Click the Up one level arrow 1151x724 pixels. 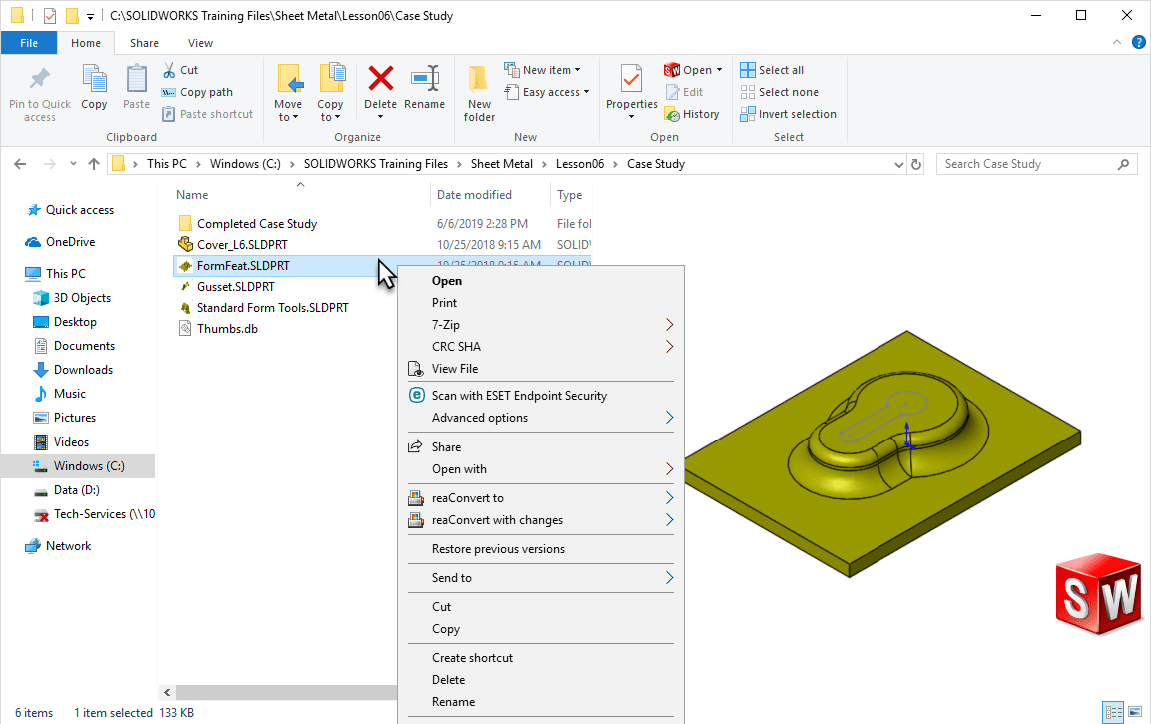tap(94, 164)
